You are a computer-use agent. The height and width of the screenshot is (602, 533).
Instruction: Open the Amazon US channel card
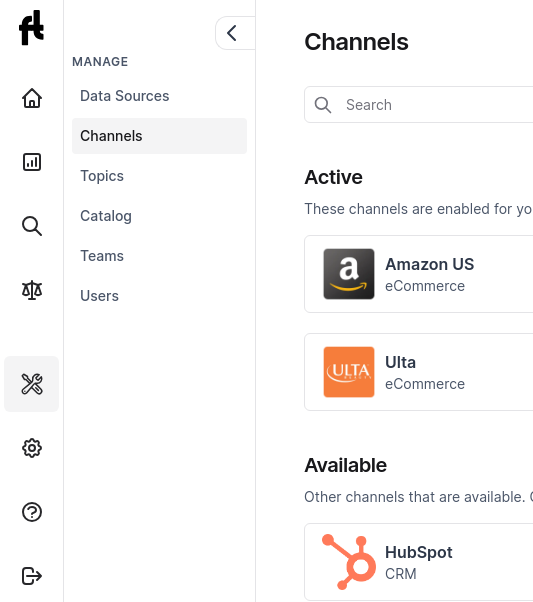(419, 274)
